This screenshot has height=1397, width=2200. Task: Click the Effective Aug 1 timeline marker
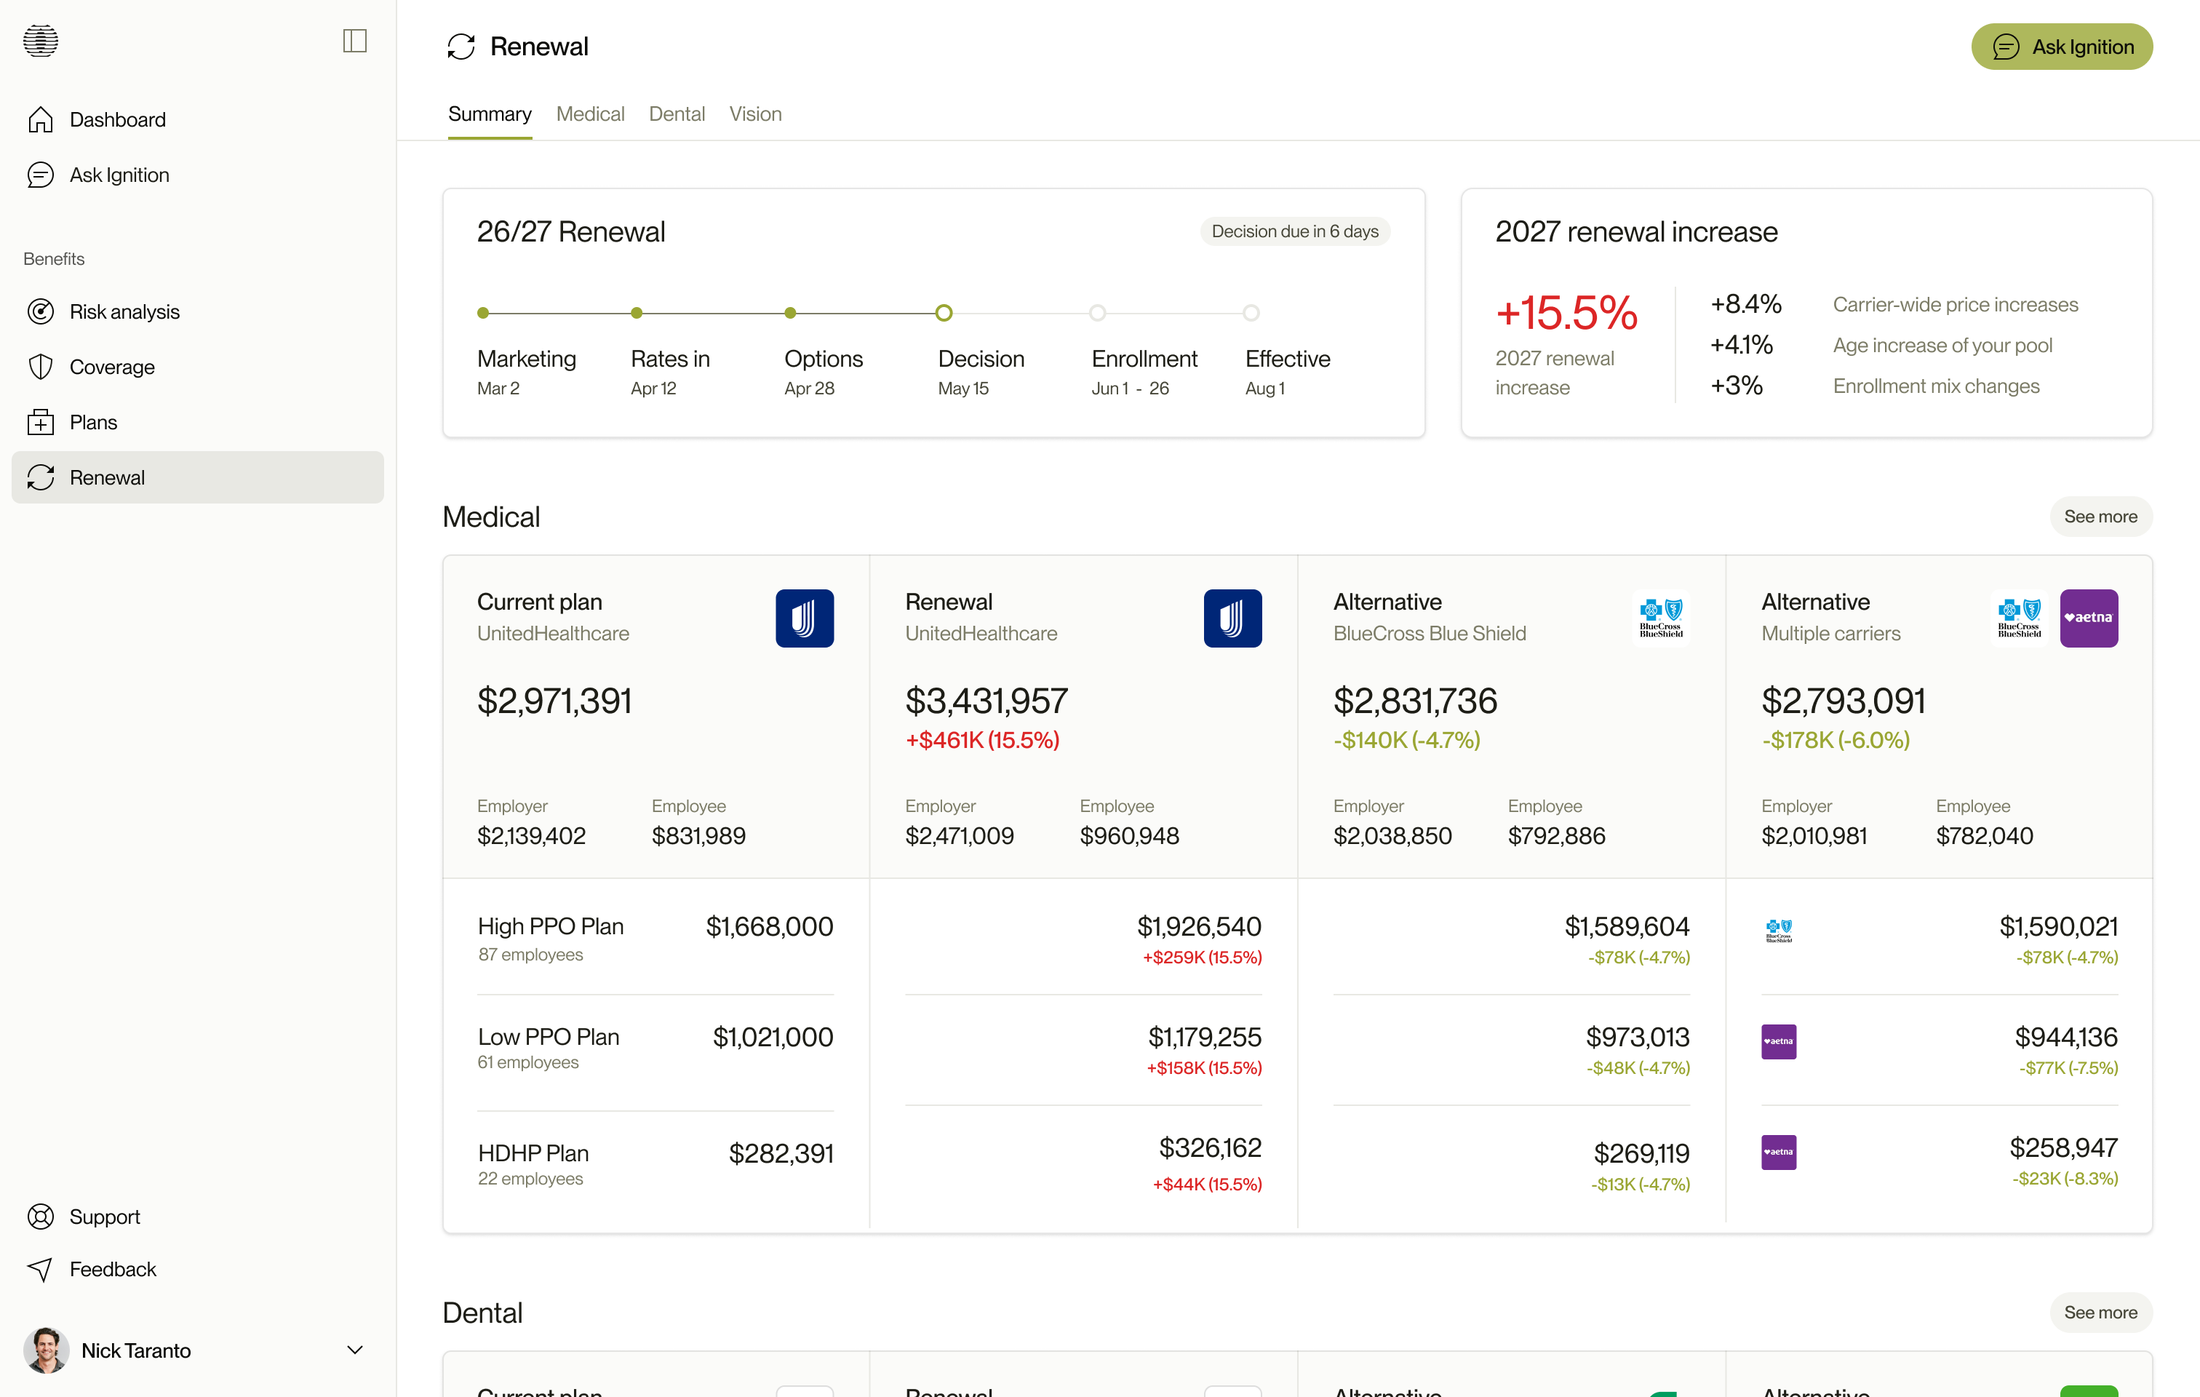[x=1251, y=313]
